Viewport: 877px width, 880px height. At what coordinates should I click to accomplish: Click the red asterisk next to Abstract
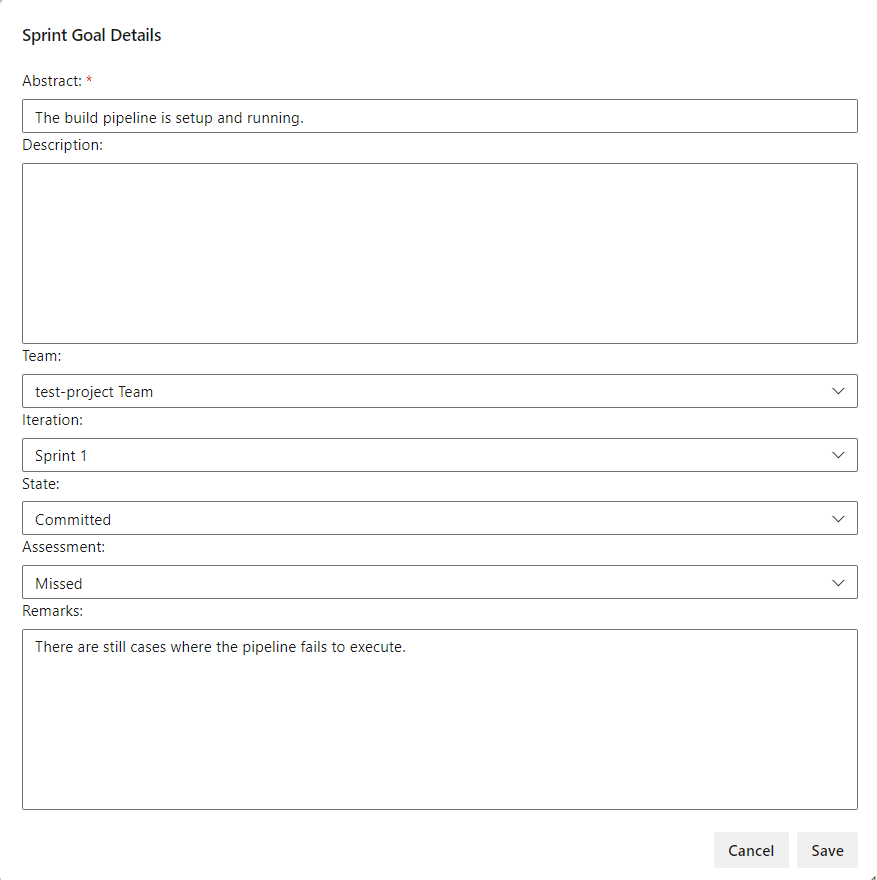click(89, 81)
